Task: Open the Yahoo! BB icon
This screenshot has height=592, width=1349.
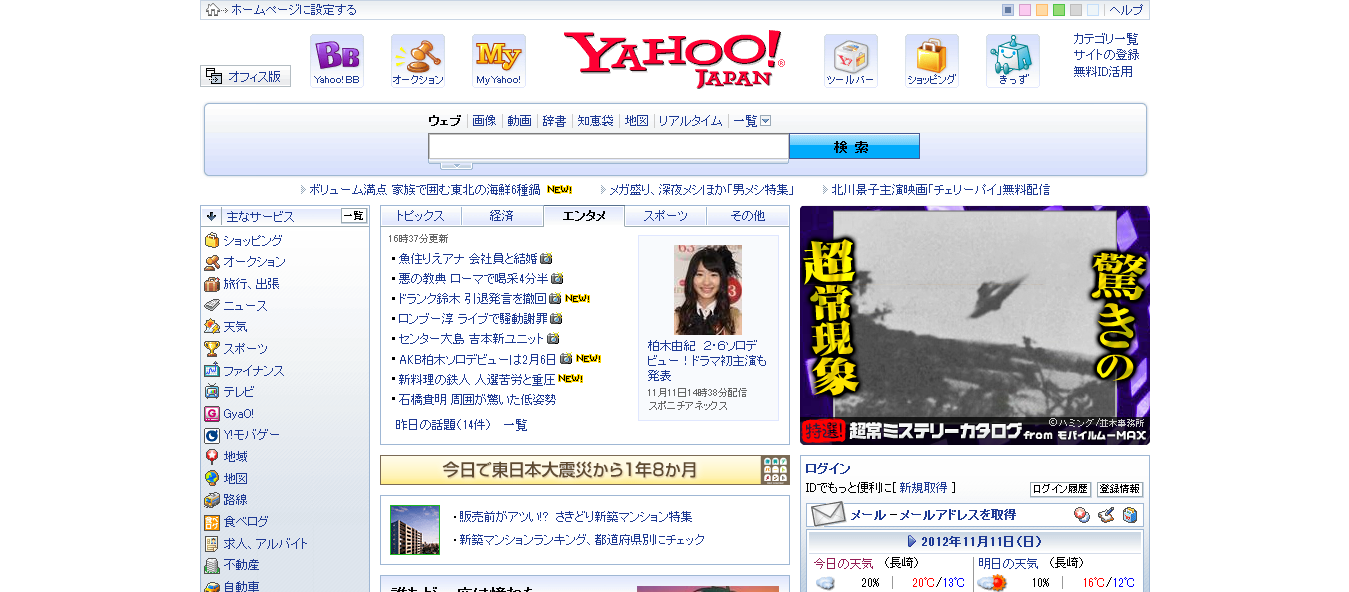Action: click(337, 61)
